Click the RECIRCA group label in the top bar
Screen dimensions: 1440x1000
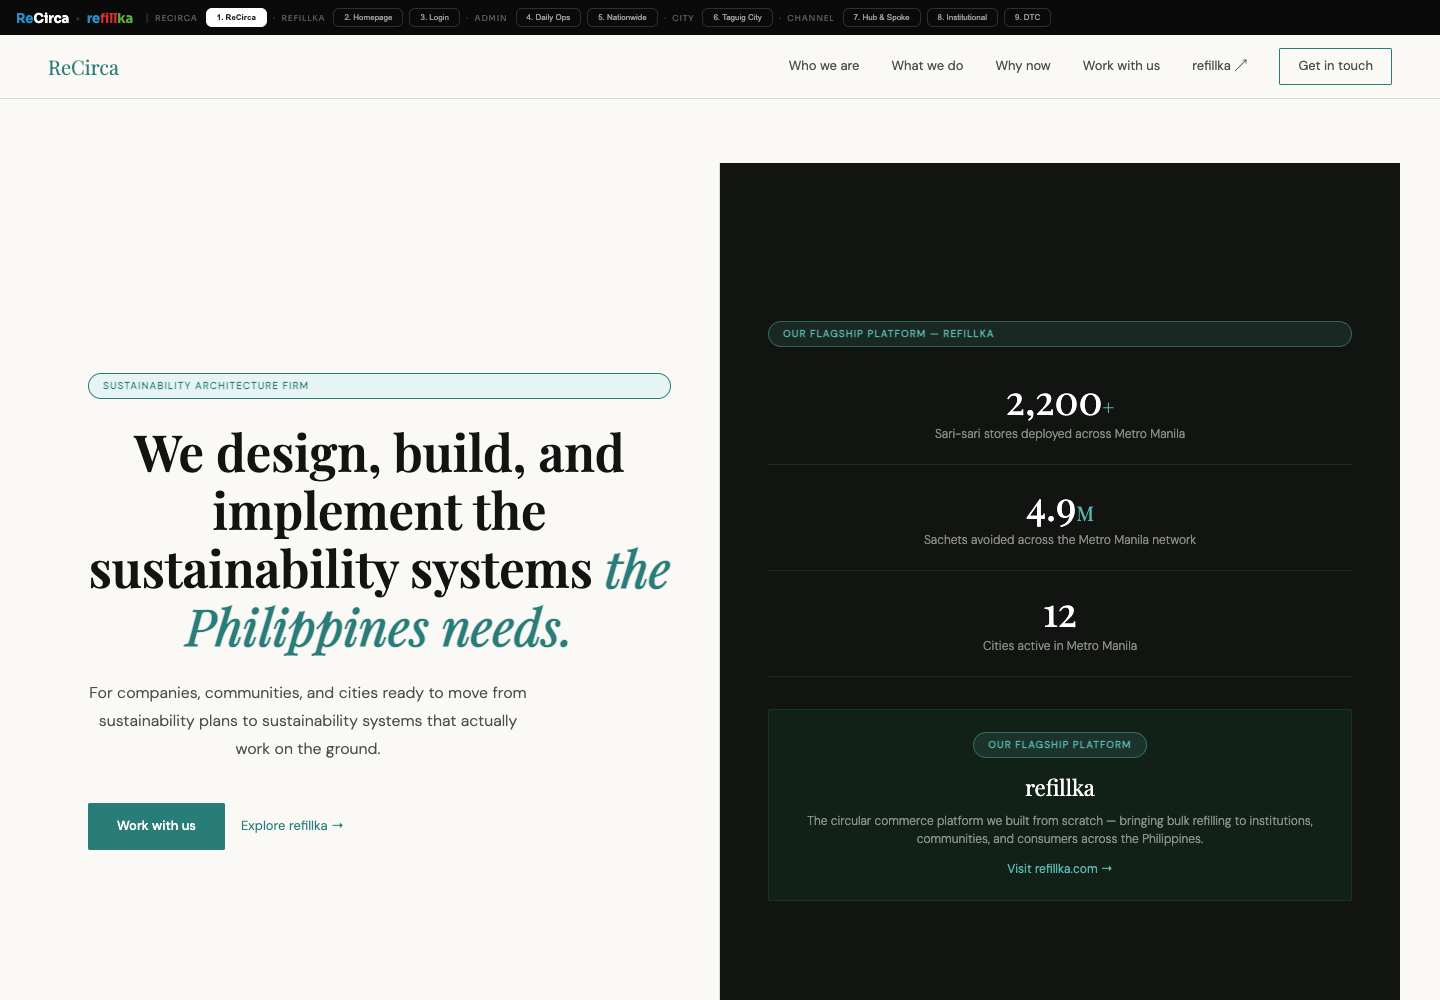(x=176, y=18)
